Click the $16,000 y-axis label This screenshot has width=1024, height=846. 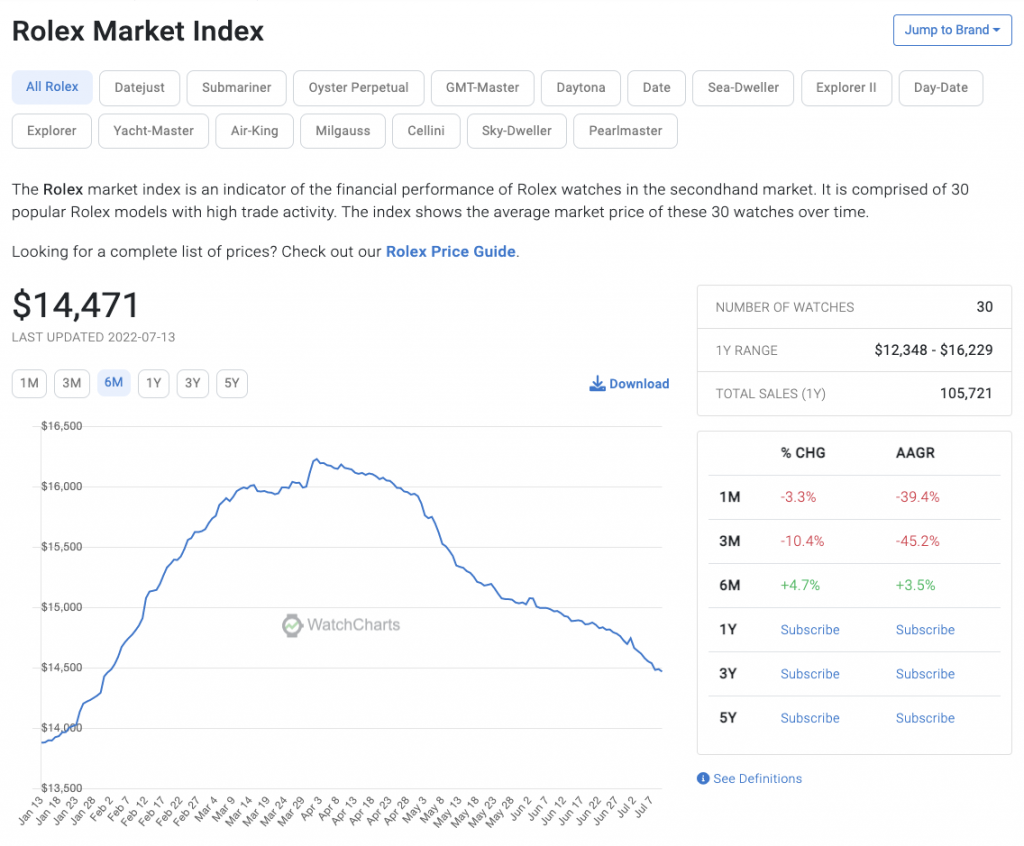pos(61,486)
